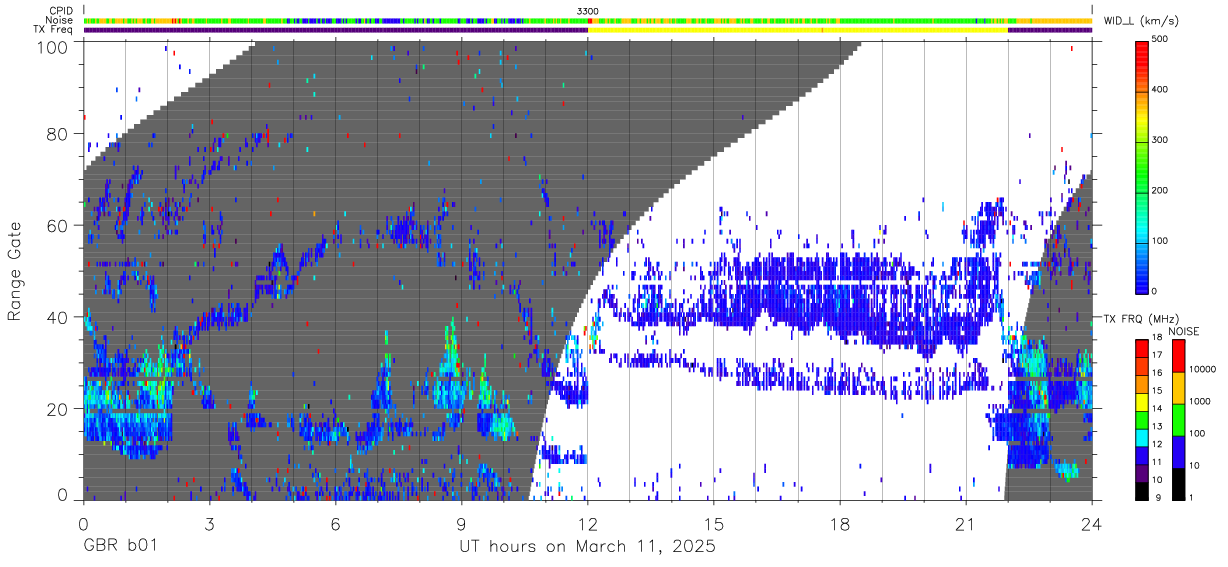Click x-axis tick label 24
Image resolution: width=1228 pixels, height=567 pixels.
pos(1091,523)
